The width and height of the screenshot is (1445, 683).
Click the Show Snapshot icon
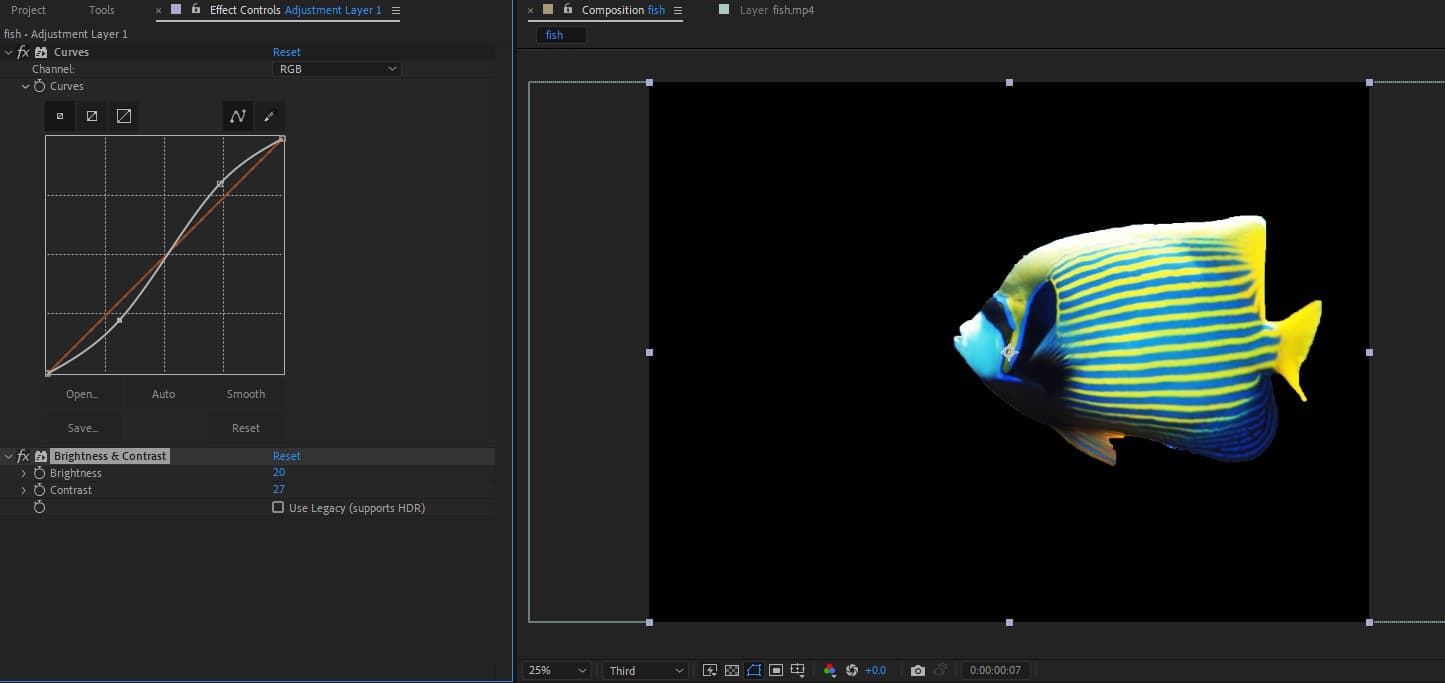[939, 670]
